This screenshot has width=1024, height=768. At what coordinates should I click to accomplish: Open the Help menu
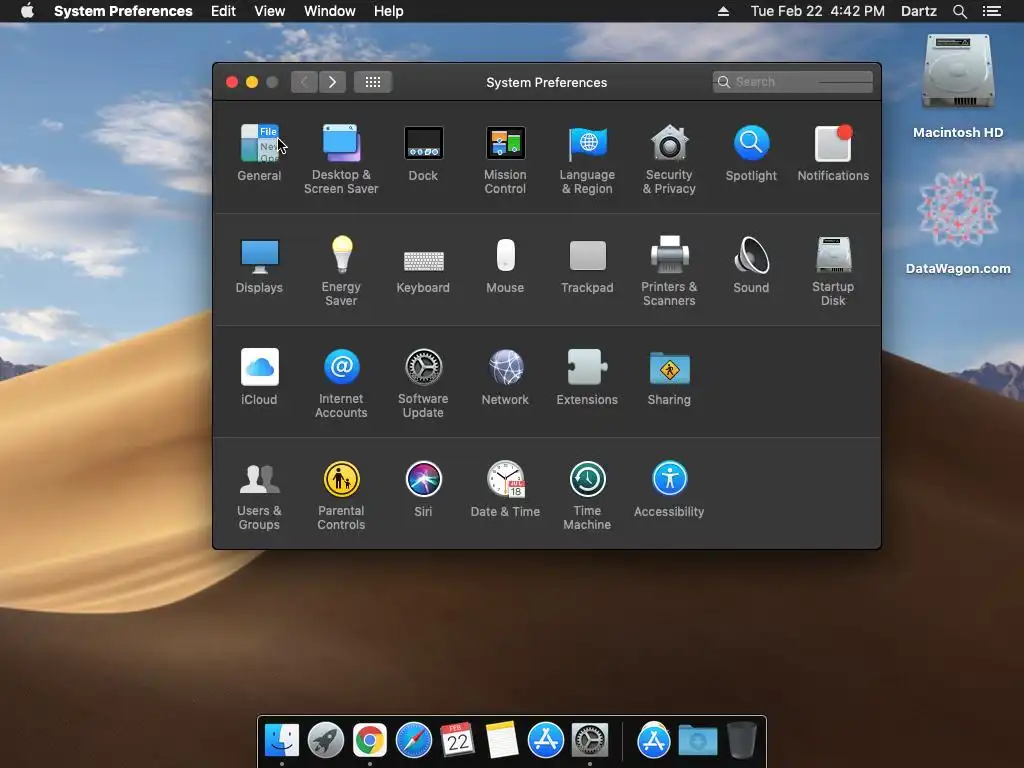click(388, 11)
